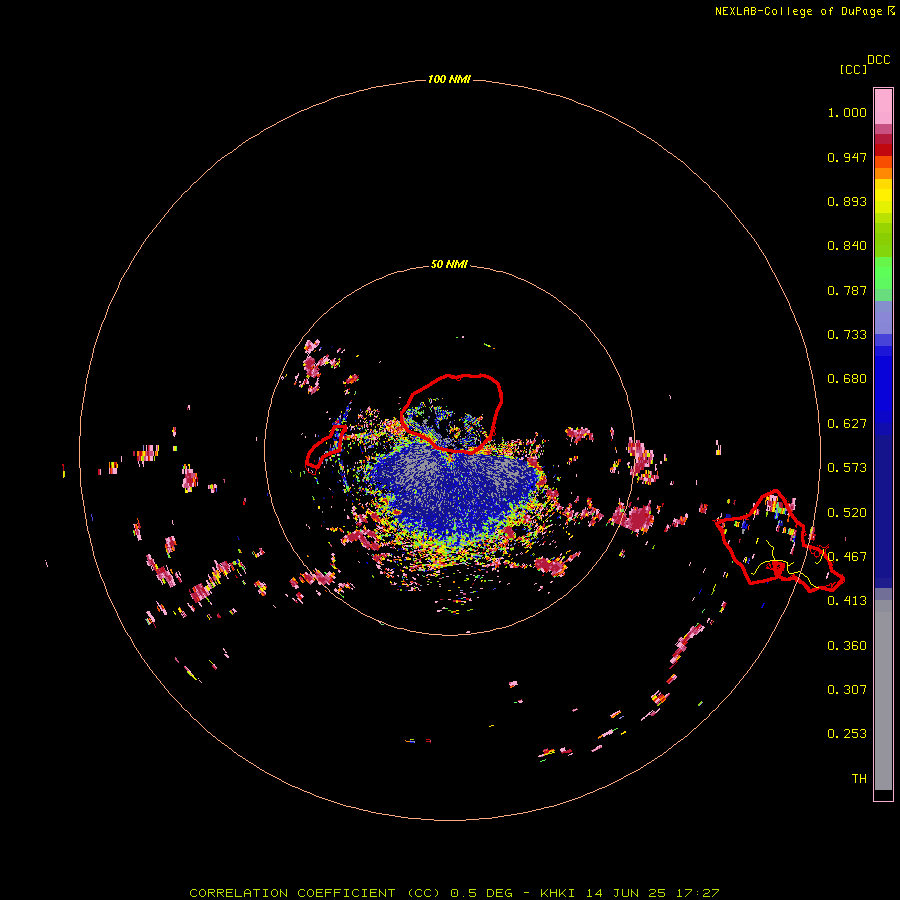Viewport: 900px width, 900px height.
Task: Select the 0.360 scale value
Action: [x=847, y=646]
